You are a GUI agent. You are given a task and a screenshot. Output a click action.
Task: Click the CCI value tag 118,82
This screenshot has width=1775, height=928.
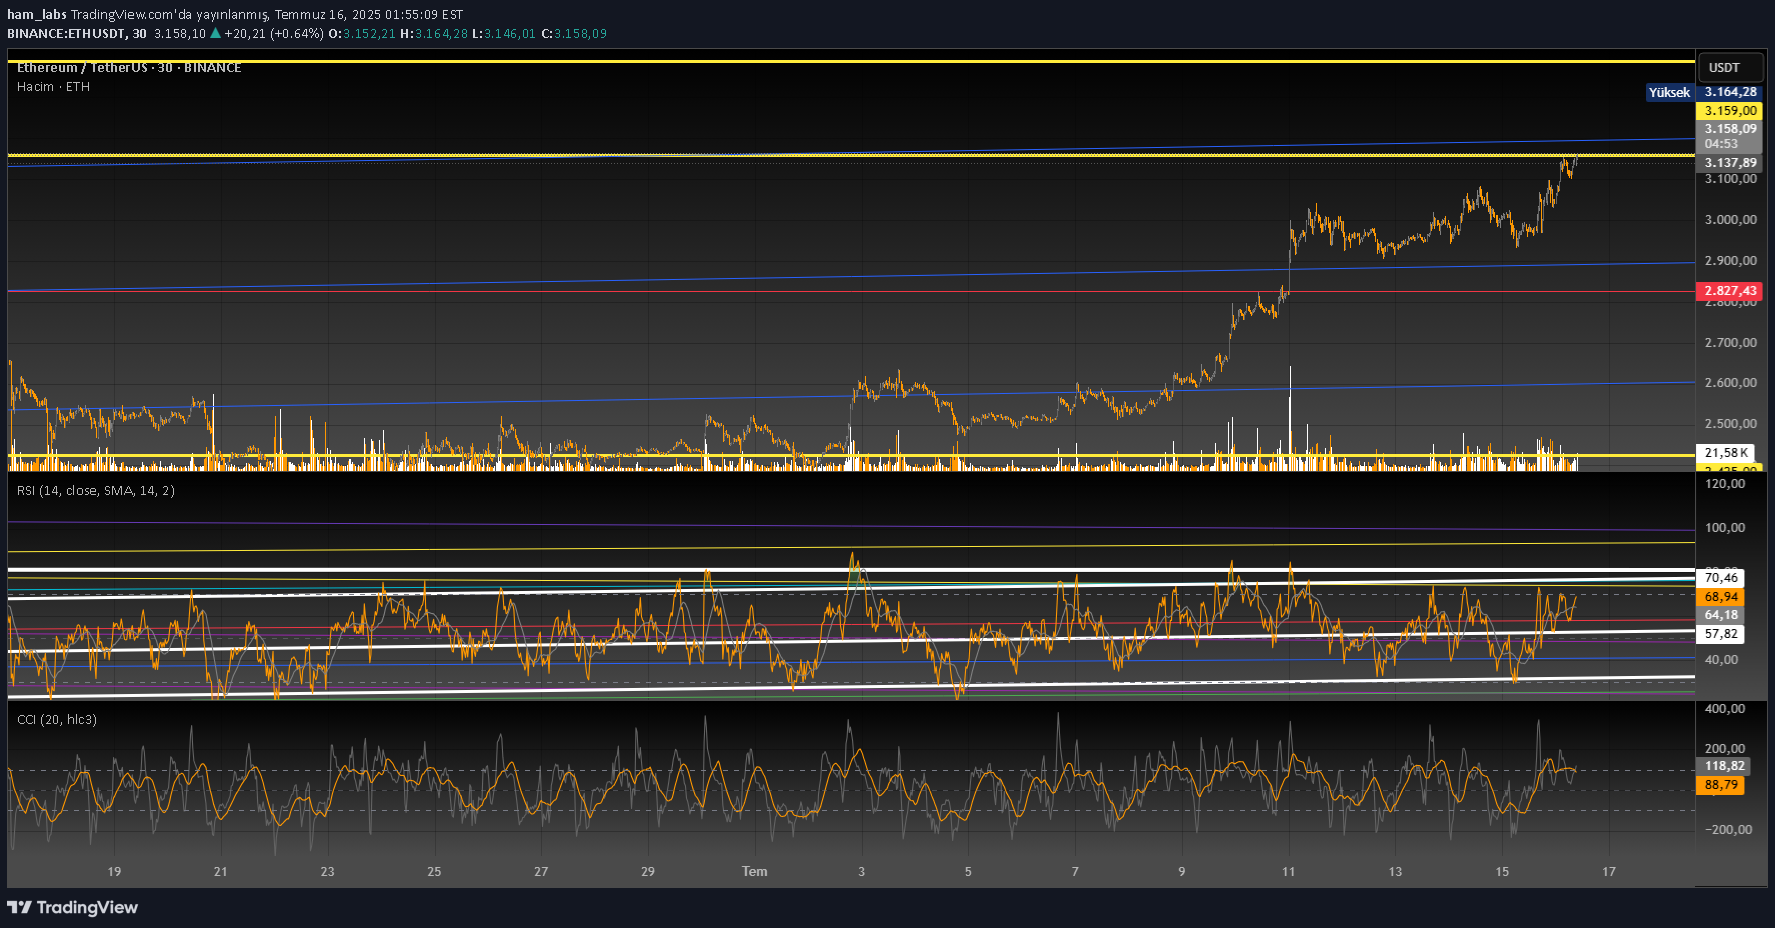1724,766
